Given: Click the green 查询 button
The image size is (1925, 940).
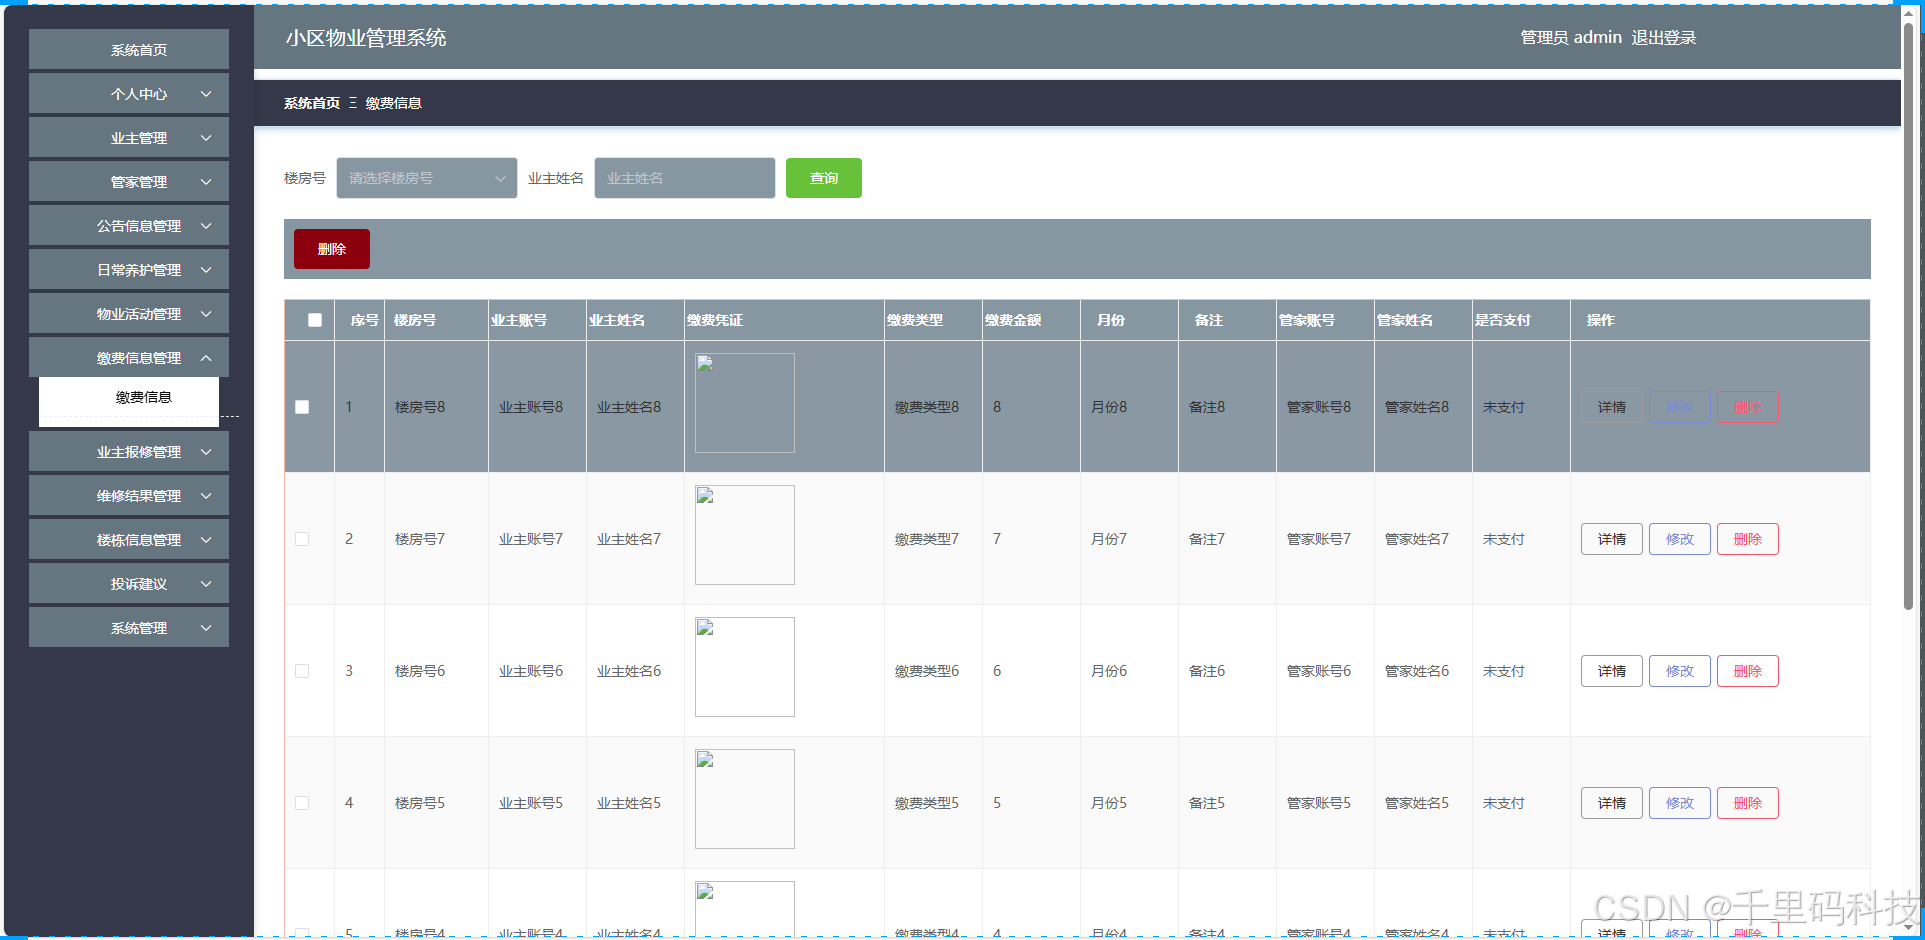Looking at the screenshot, I should point(824,178).
